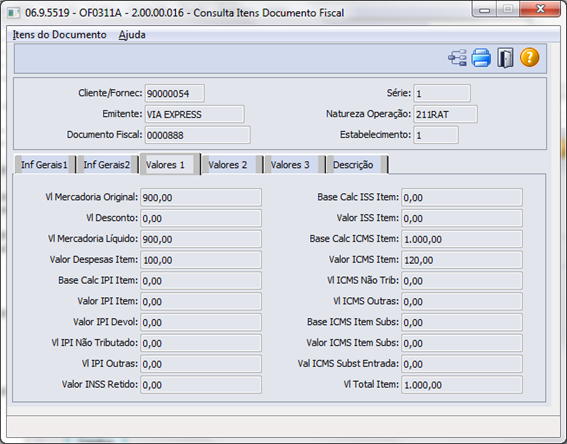Click the Valor Despesas Item field
The width and height of the screenshot is (567, 444).
click(201, 260)
